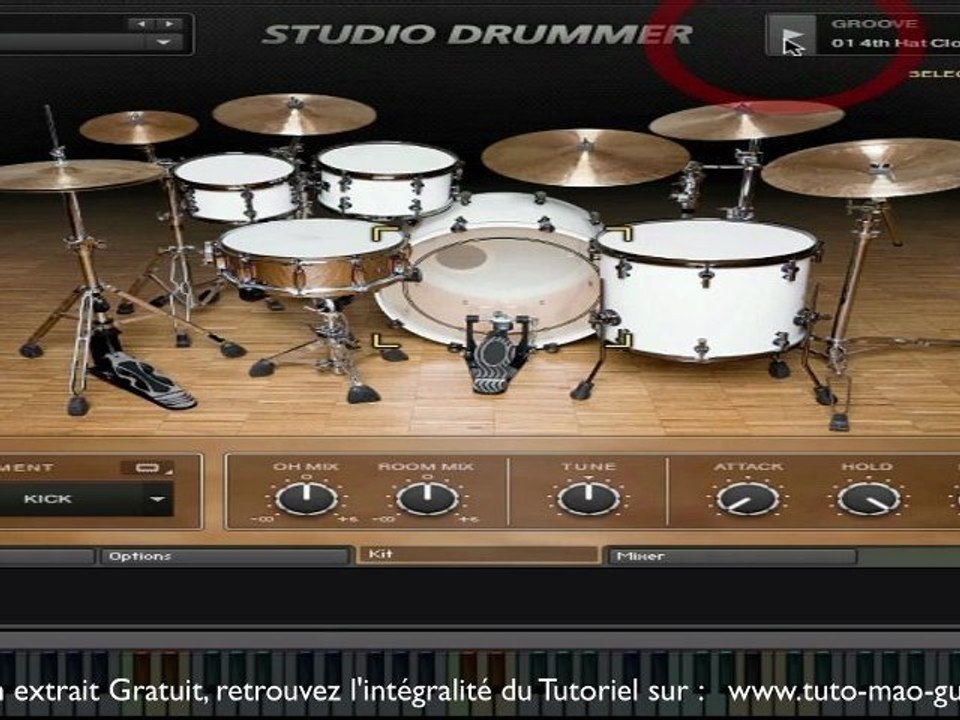
Task: Adjust the ROOM MIX knob
Action: click(x=427, y=498)
